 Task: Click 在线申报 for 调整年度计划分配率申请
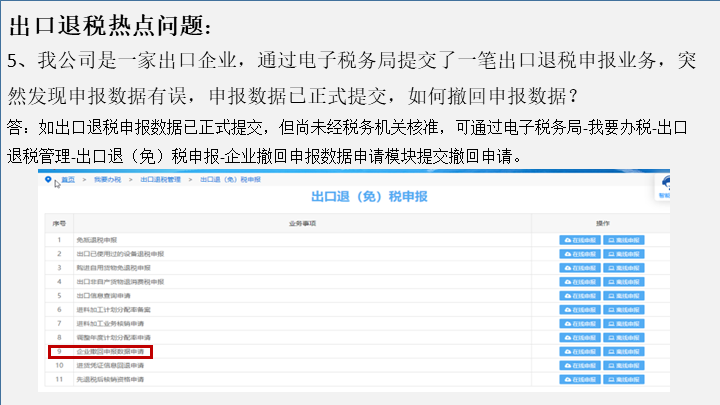(x=580, y=338)
